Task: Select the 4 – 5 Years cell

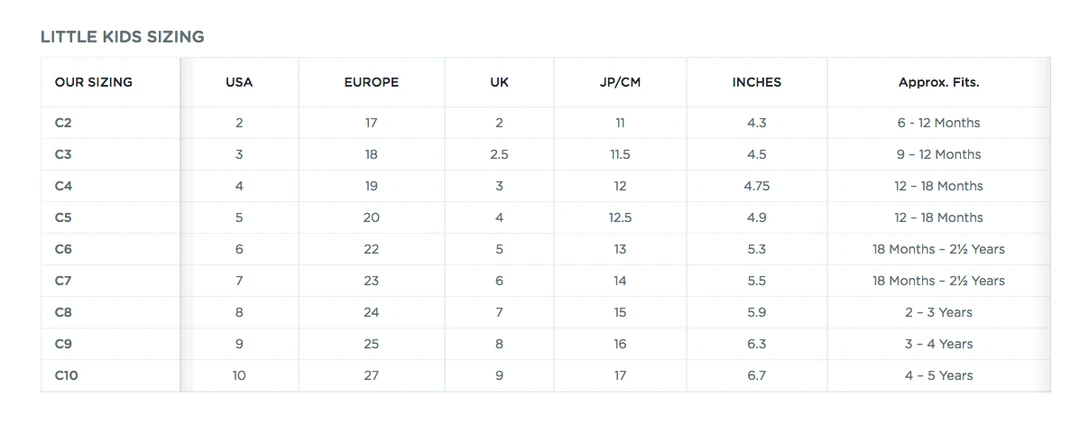Action: 938,375
